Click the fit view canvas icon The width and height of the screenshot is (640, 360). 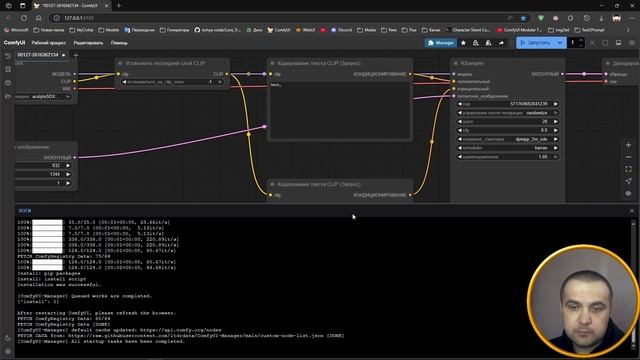pos(629,169)
